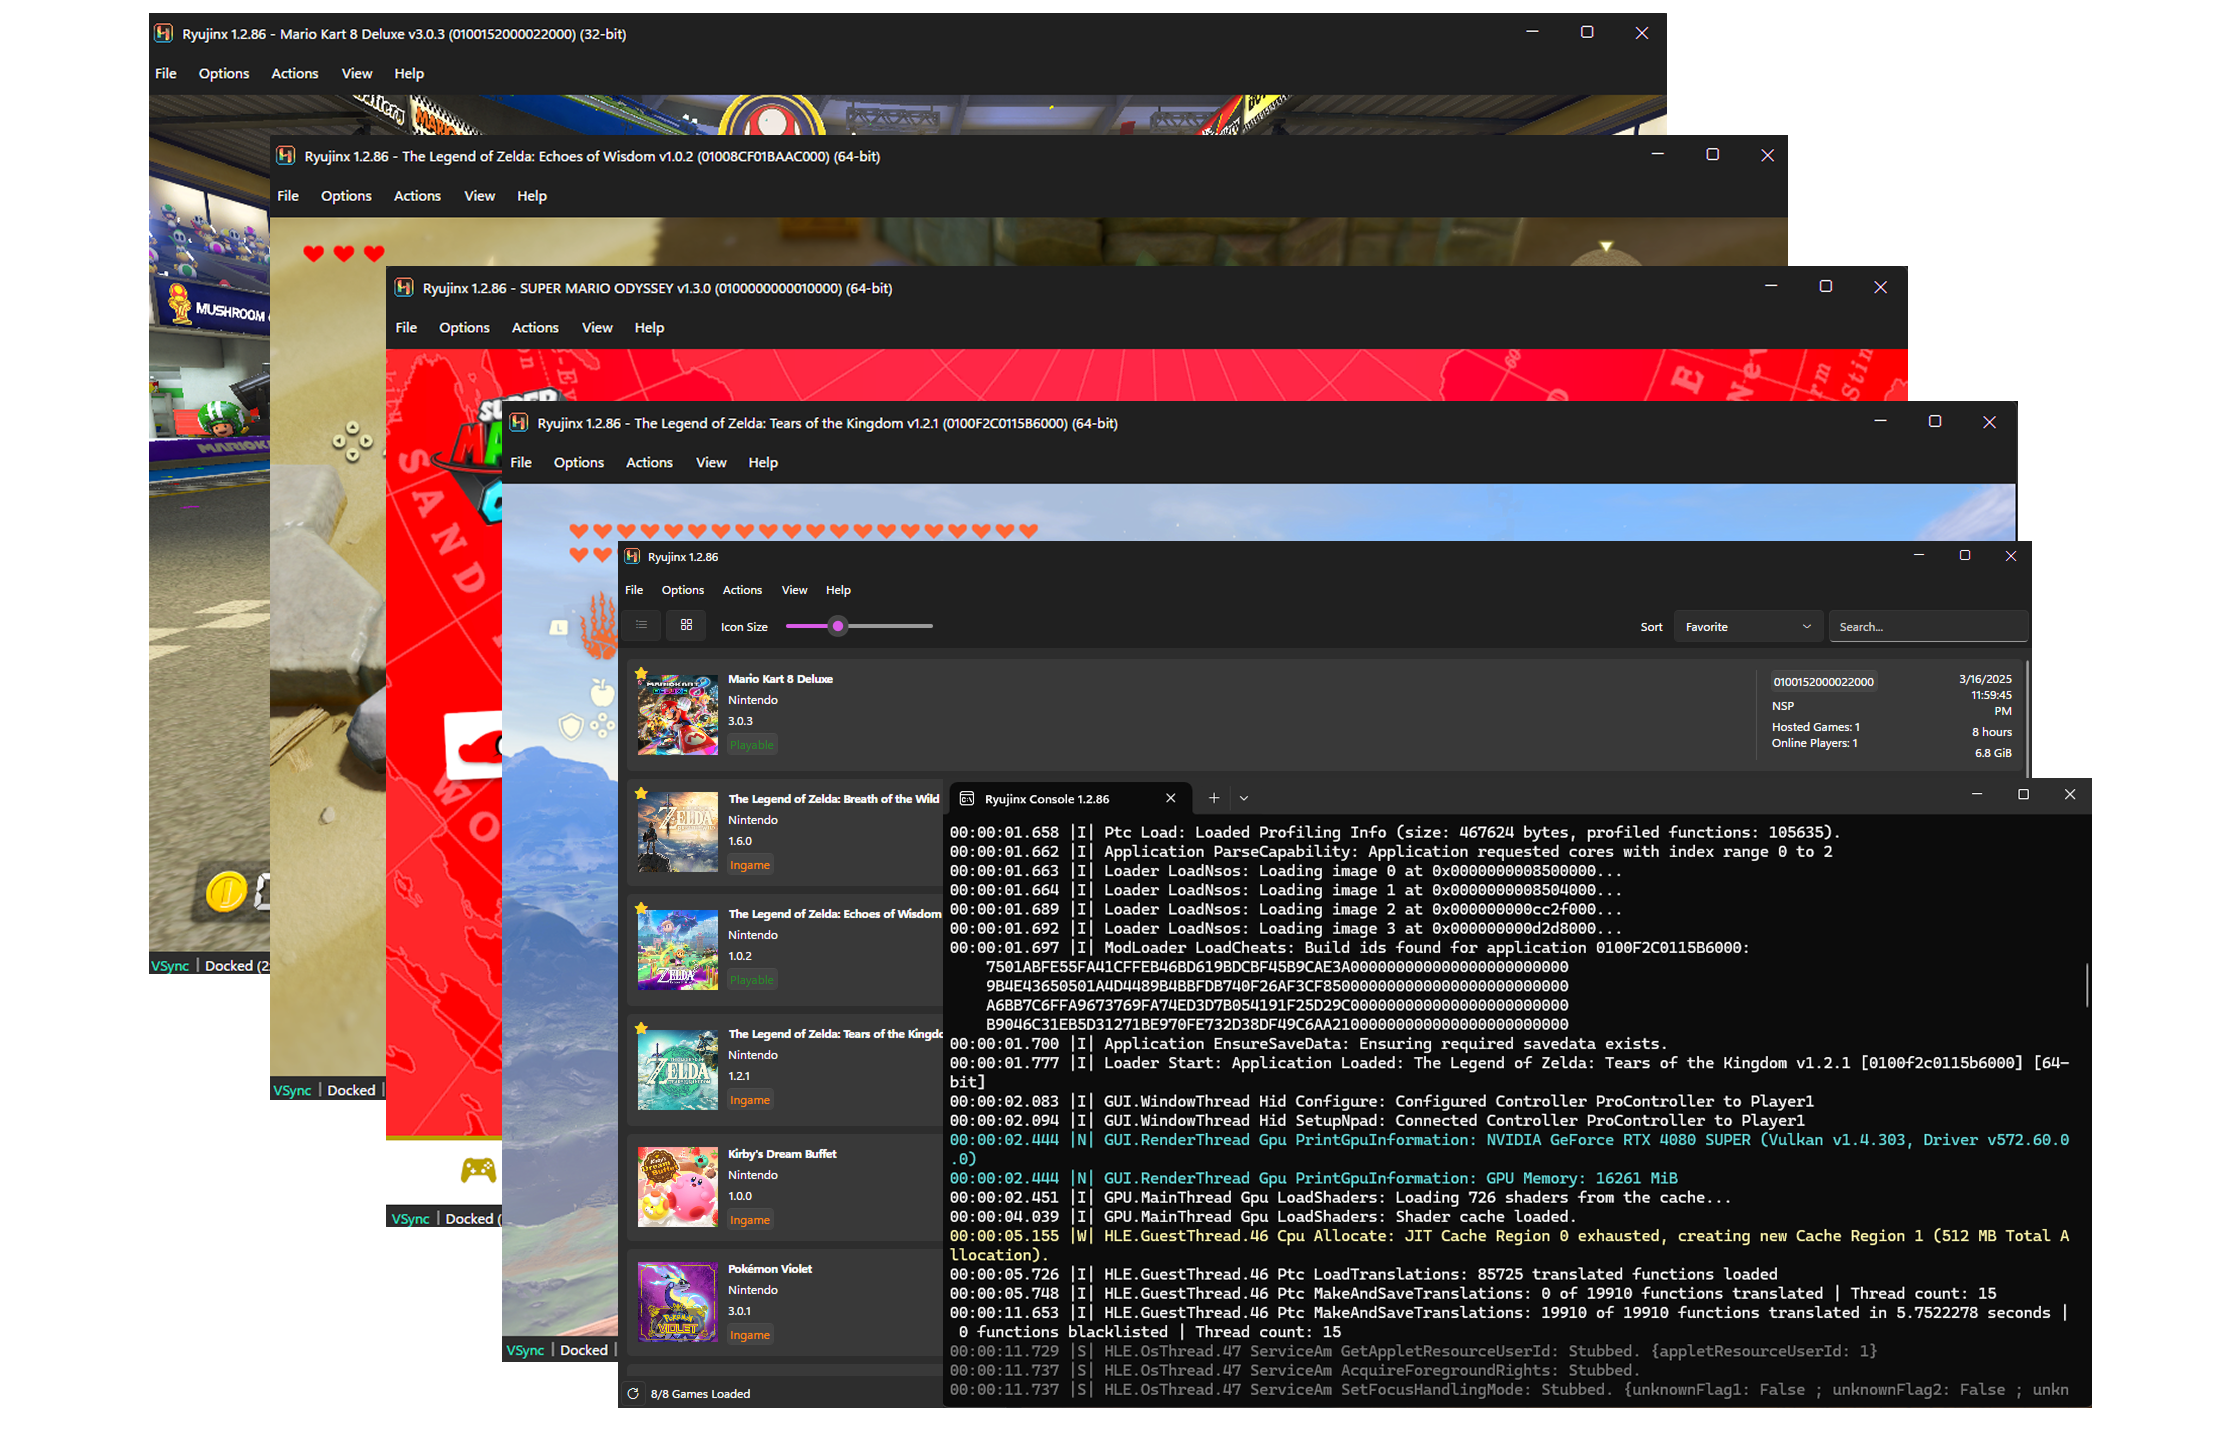Click the Ryujinx logo in the Mario Kart window title bar
Image resolution: width=2230 pixels, height=1440 pixels.
tap(164, 34)
